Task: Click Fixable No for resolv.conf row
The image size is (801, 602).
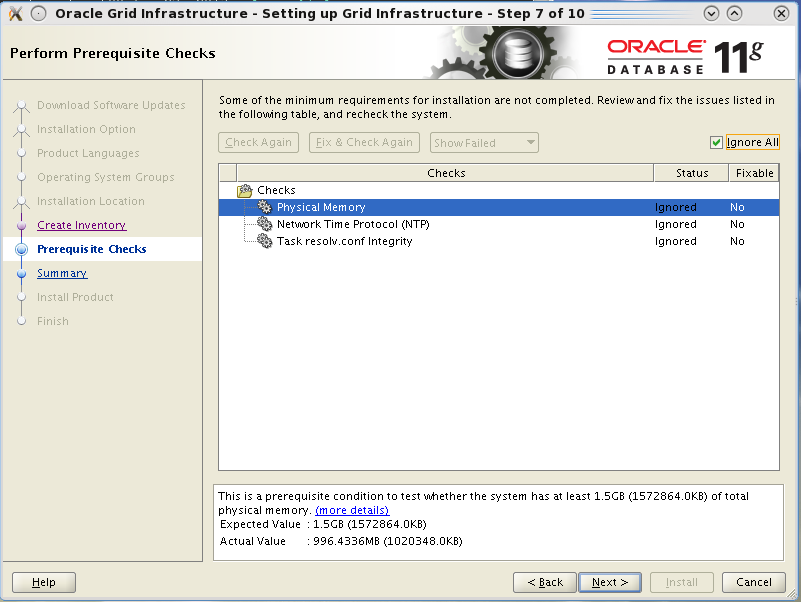Action: [x=737, y=241]
